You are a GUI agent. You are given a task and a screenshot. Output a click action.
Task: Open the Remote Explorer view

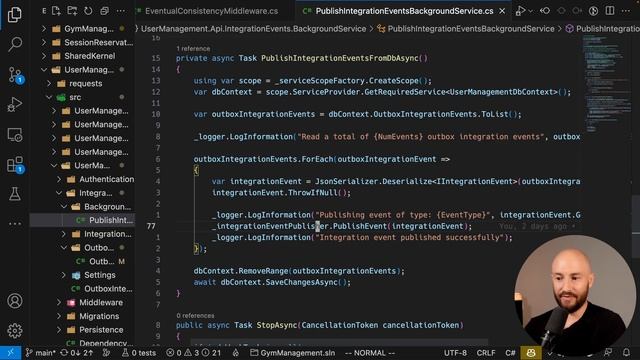point(15,135)
